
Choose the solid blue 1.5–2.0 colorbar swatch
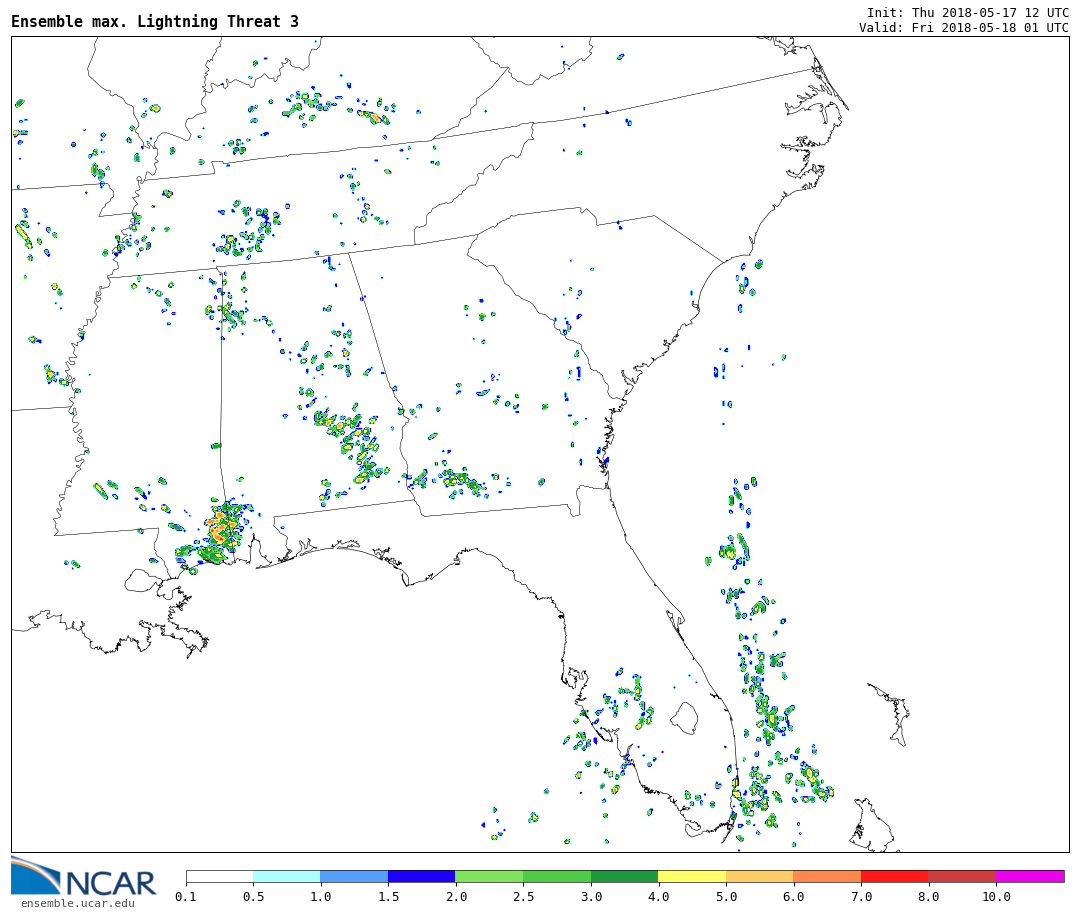click(421, 876)
